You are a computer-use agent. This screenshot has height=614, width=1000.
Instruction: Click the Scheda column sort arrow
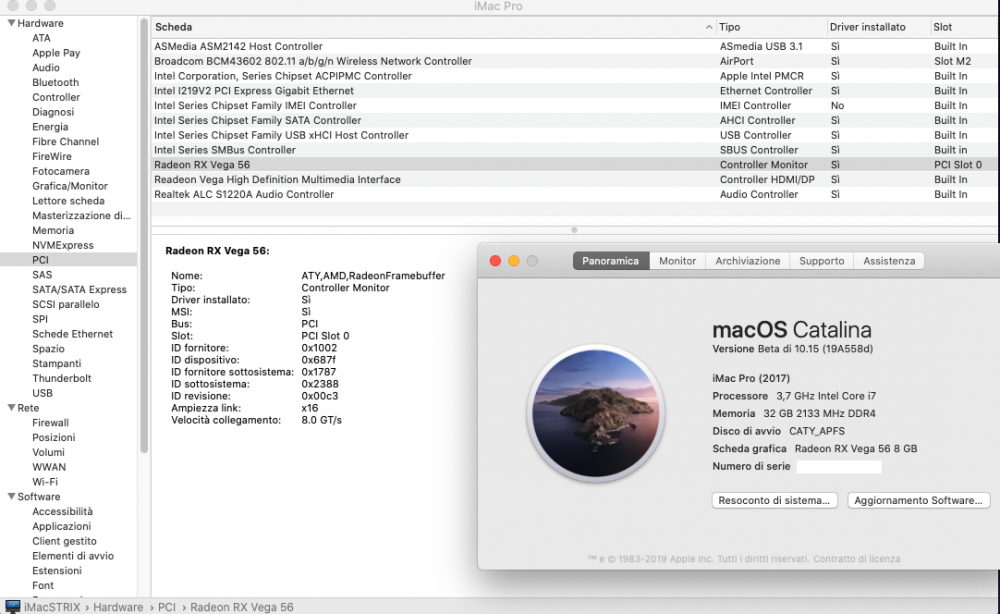(709, 27)
